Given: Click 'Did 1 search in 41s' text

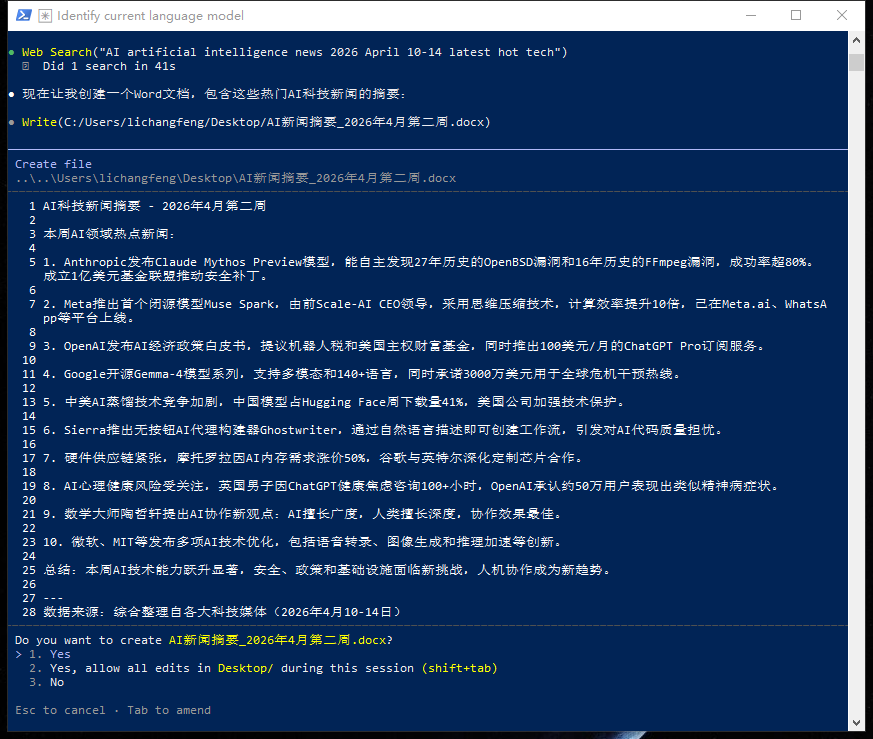Looking at the screenshot, I should (109, 66).
